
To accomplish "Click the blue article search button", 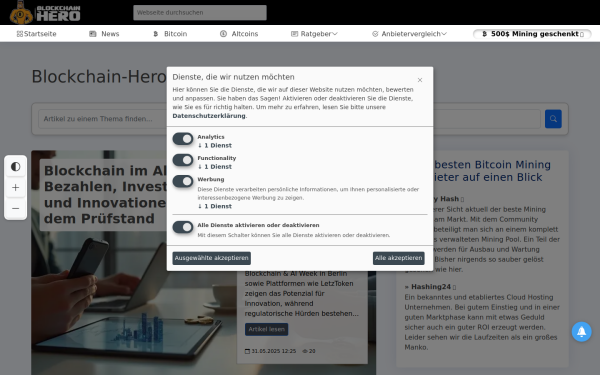I will pyautogui.click(x=553, y=119).
